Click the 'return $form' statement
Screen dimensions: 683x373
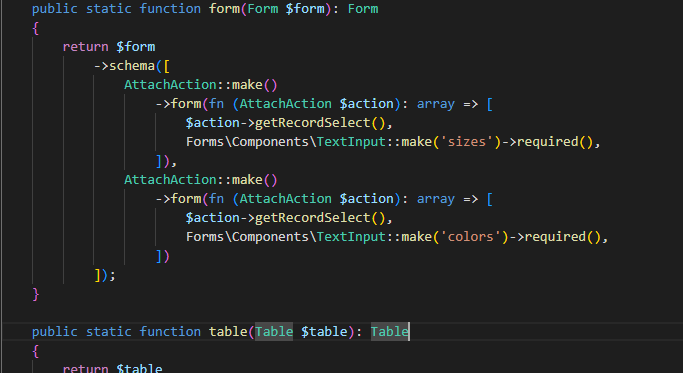[x=109, y=47]
